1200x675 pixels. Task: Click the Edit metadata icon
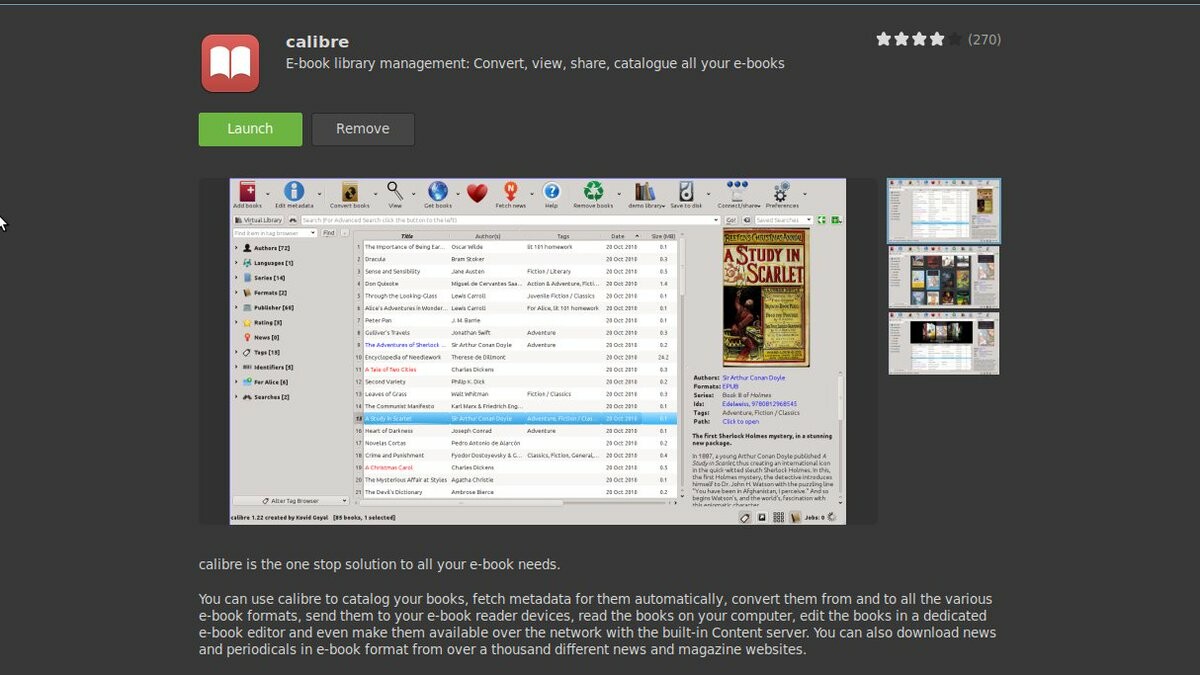(x=294, y=192)
